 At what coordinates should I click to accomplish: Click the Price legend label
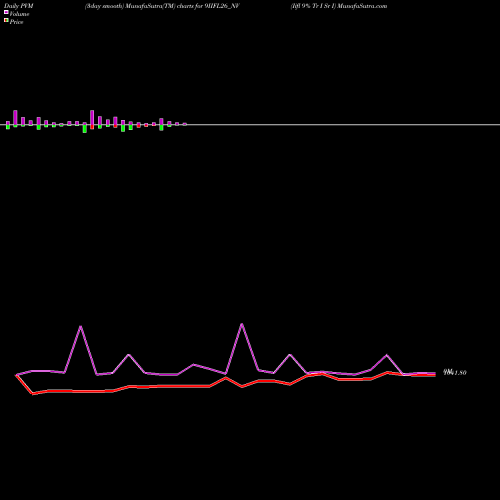(16, 22)
